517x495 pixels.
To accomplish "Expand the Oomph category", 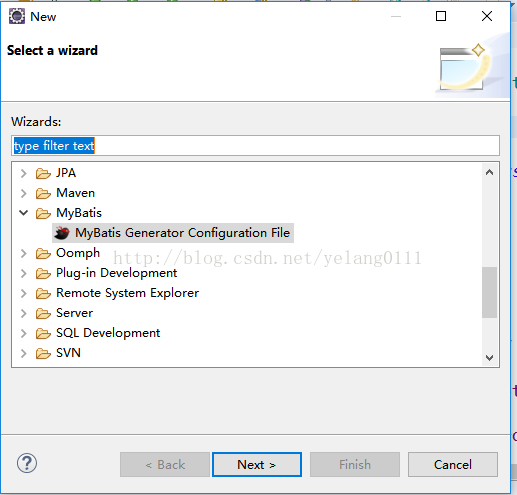I will click(x=23, y=253).
